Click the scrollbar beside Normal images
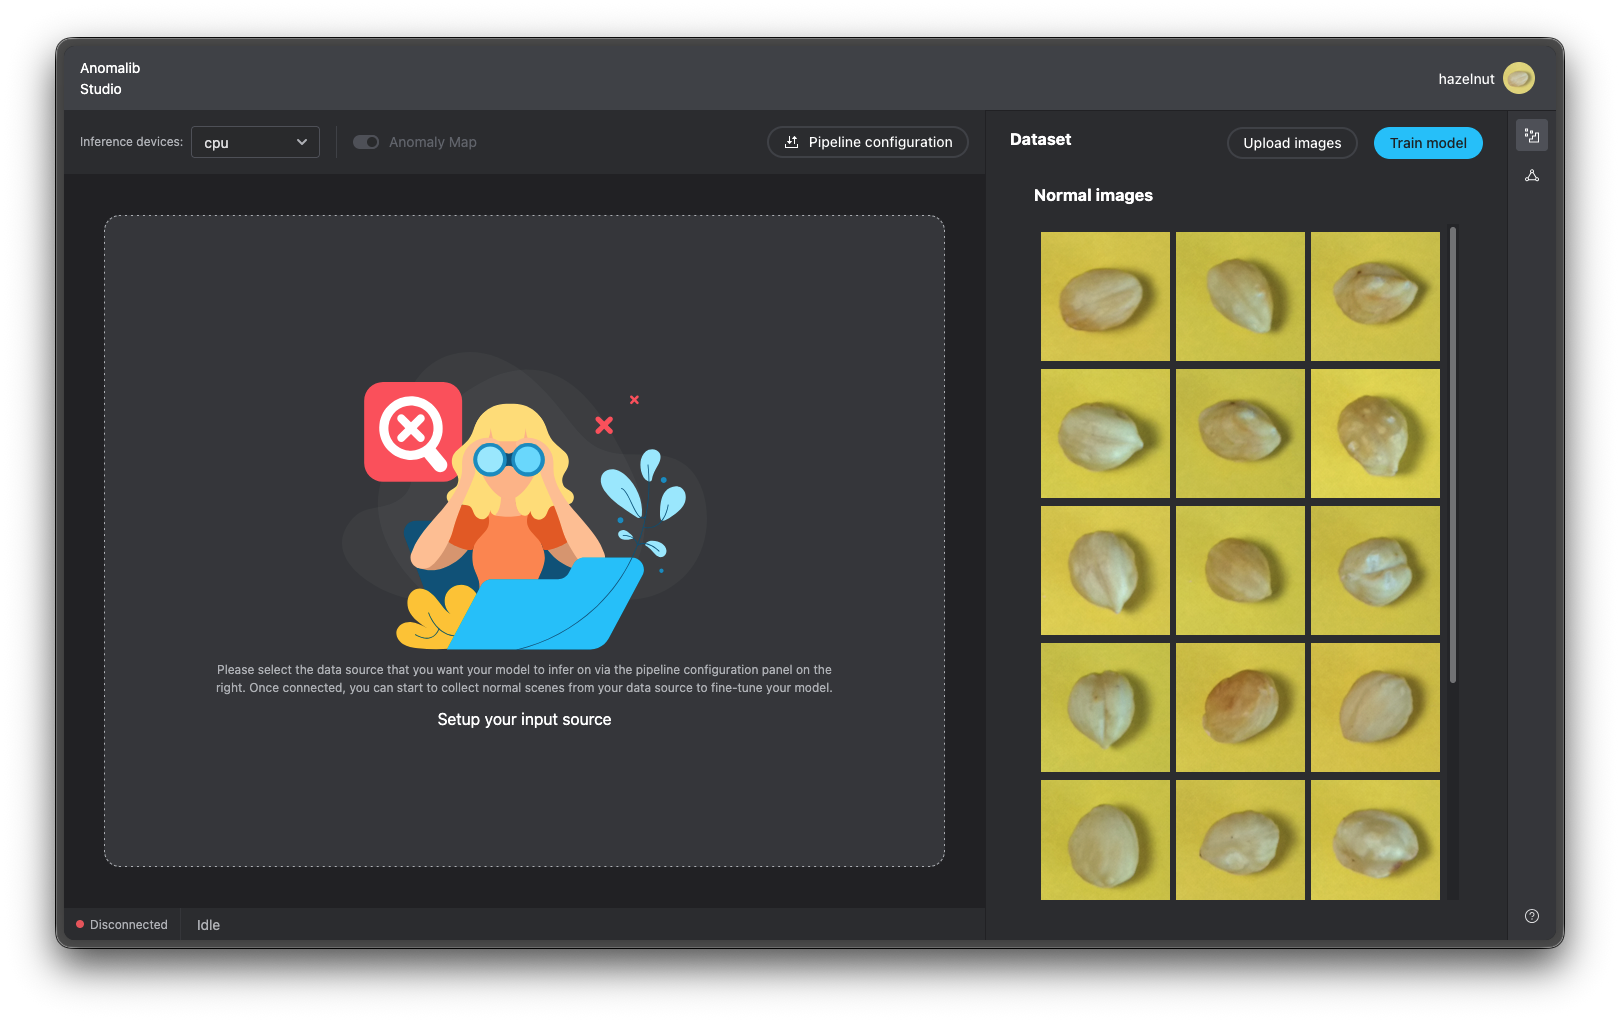 point(1452,450)
